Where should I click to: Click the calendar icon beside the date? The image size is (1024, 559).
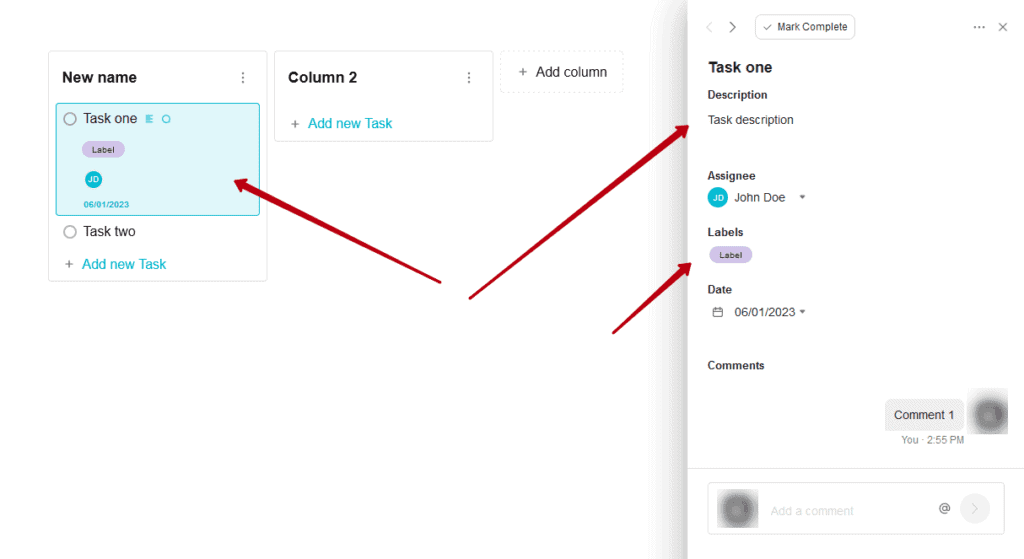[718, 312]
